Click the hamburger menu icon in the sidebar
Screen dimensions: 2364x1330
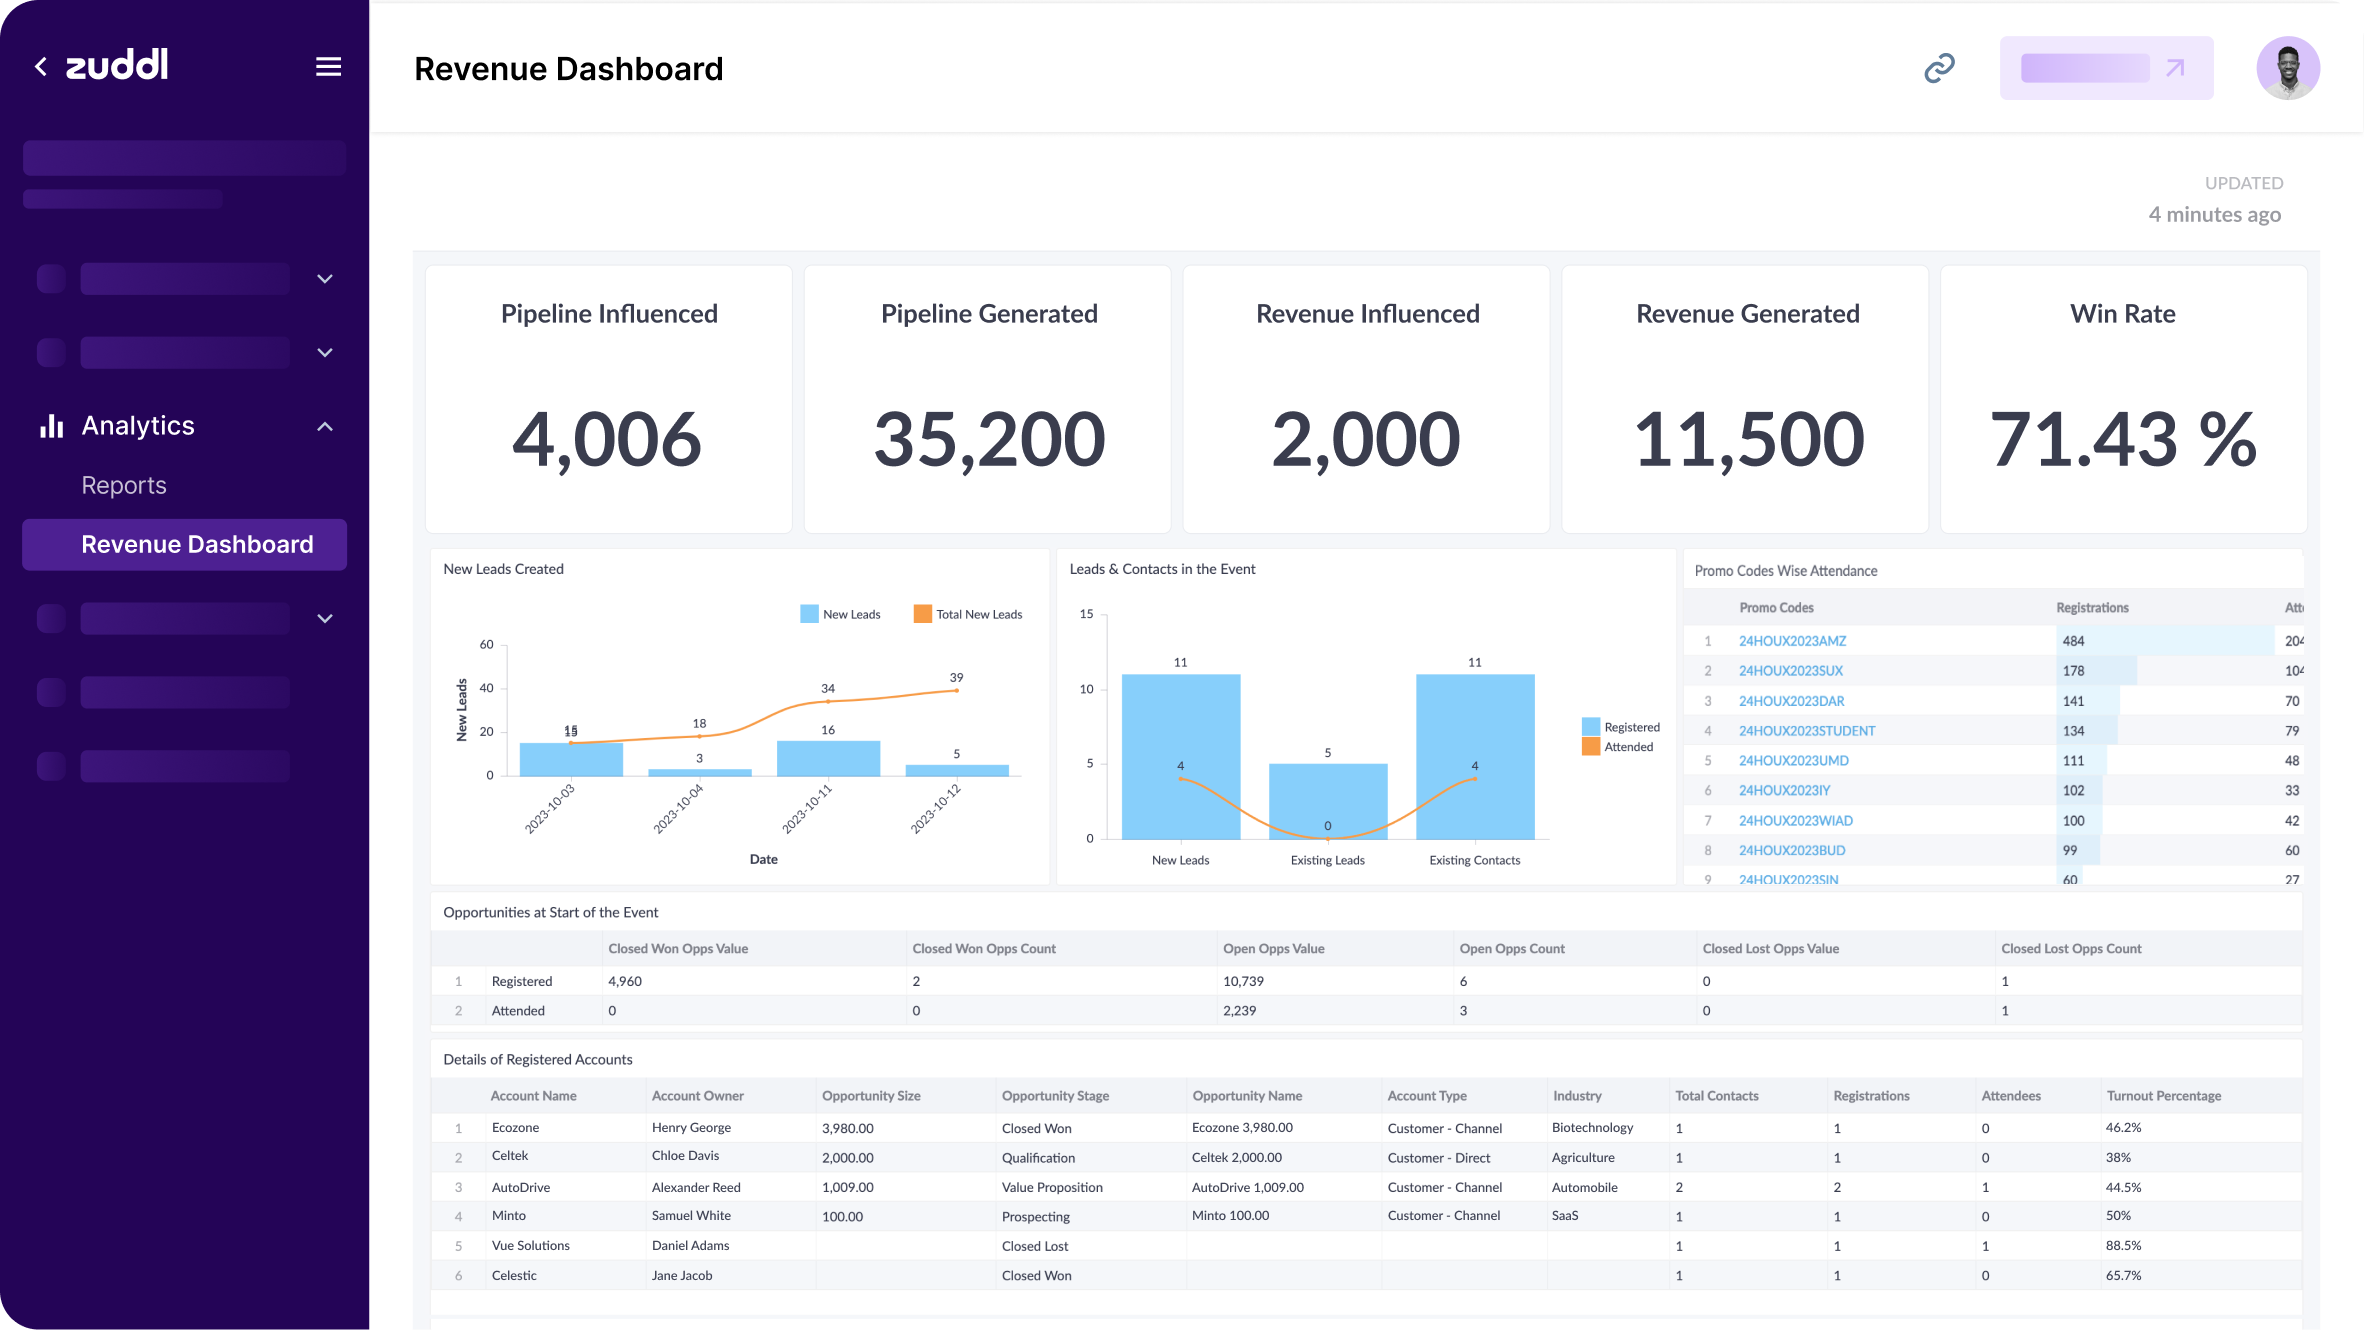point(328,66)
